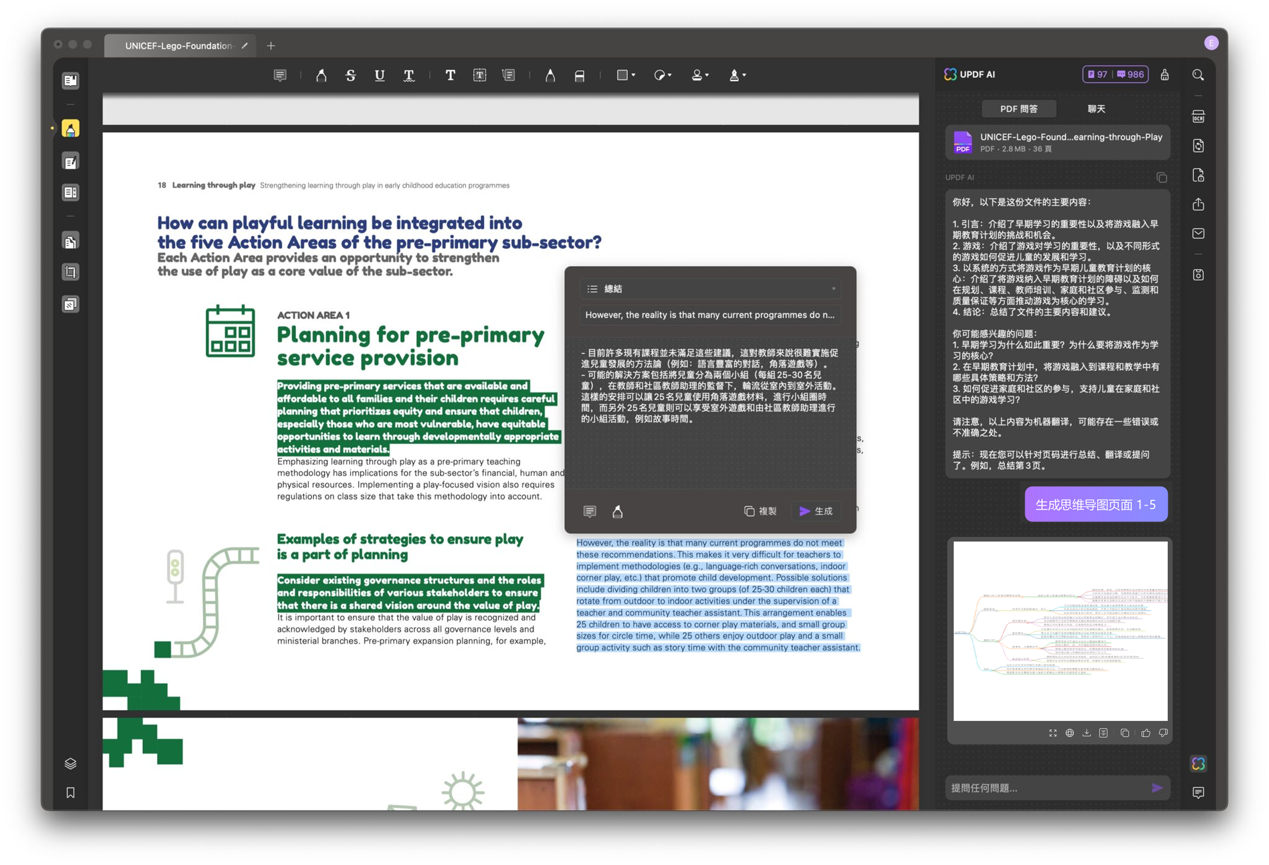The width and height of the screenshot is (1269, 865).
Task: Expand the mind map to fullscreen
Action: tap(1053, 733)
